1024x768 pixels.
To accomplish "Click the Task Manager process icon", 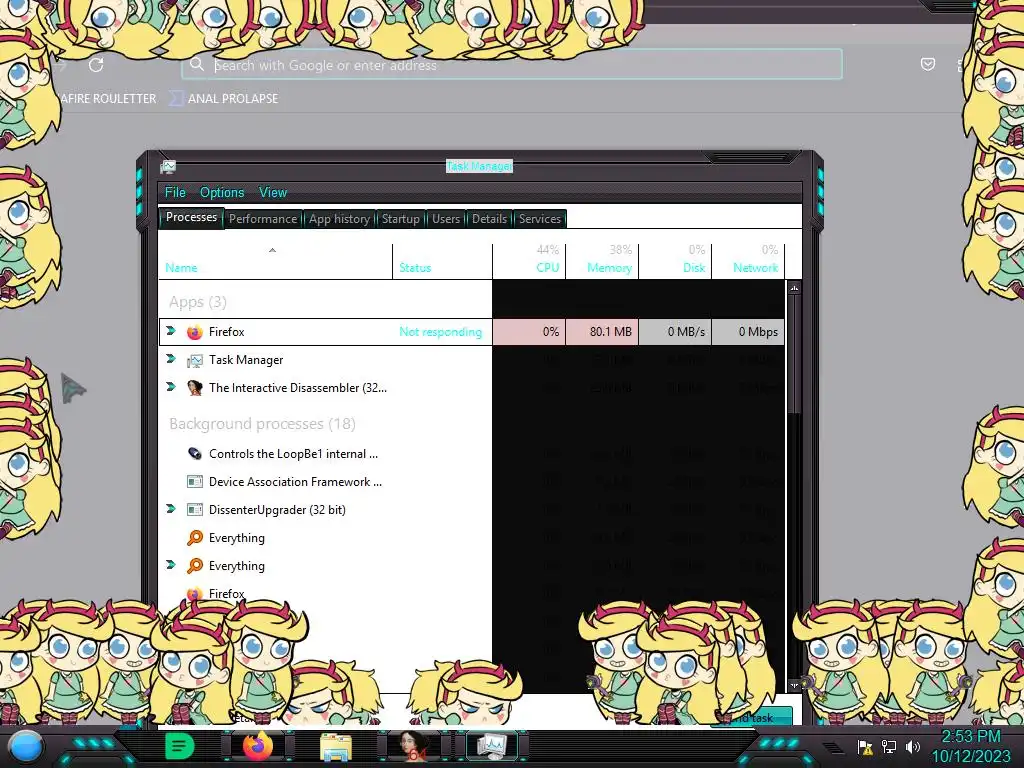I will tap(195, 360).
